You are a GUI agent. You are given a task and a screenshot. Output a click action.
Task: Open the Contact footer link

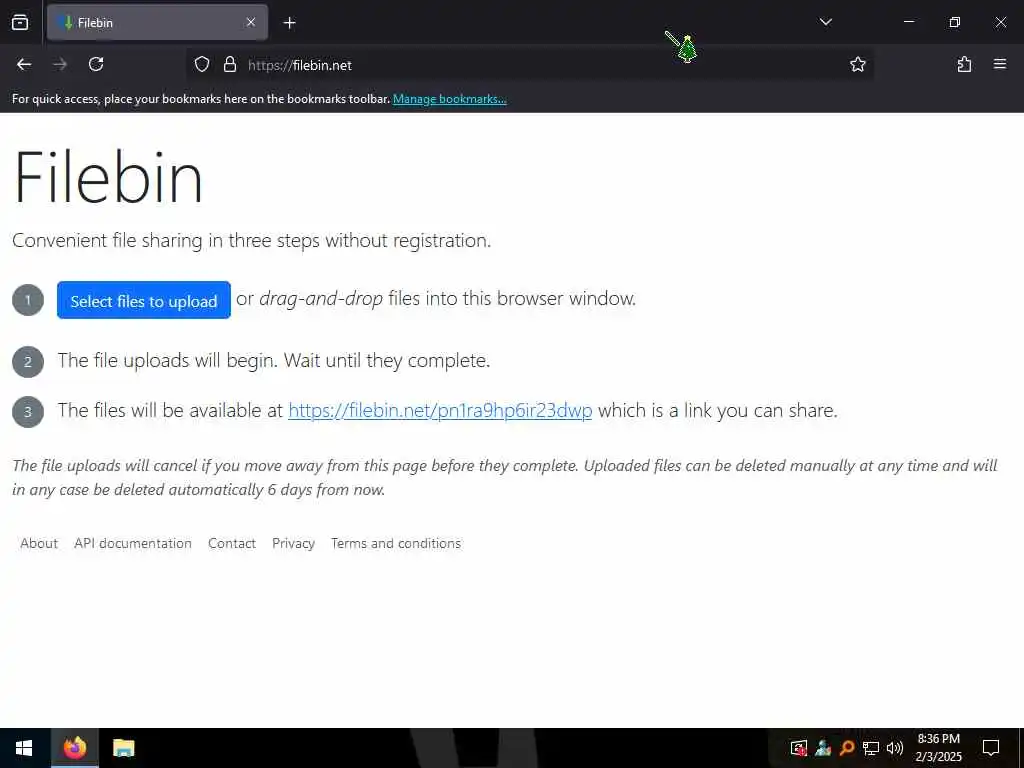[x=232, y=543]
